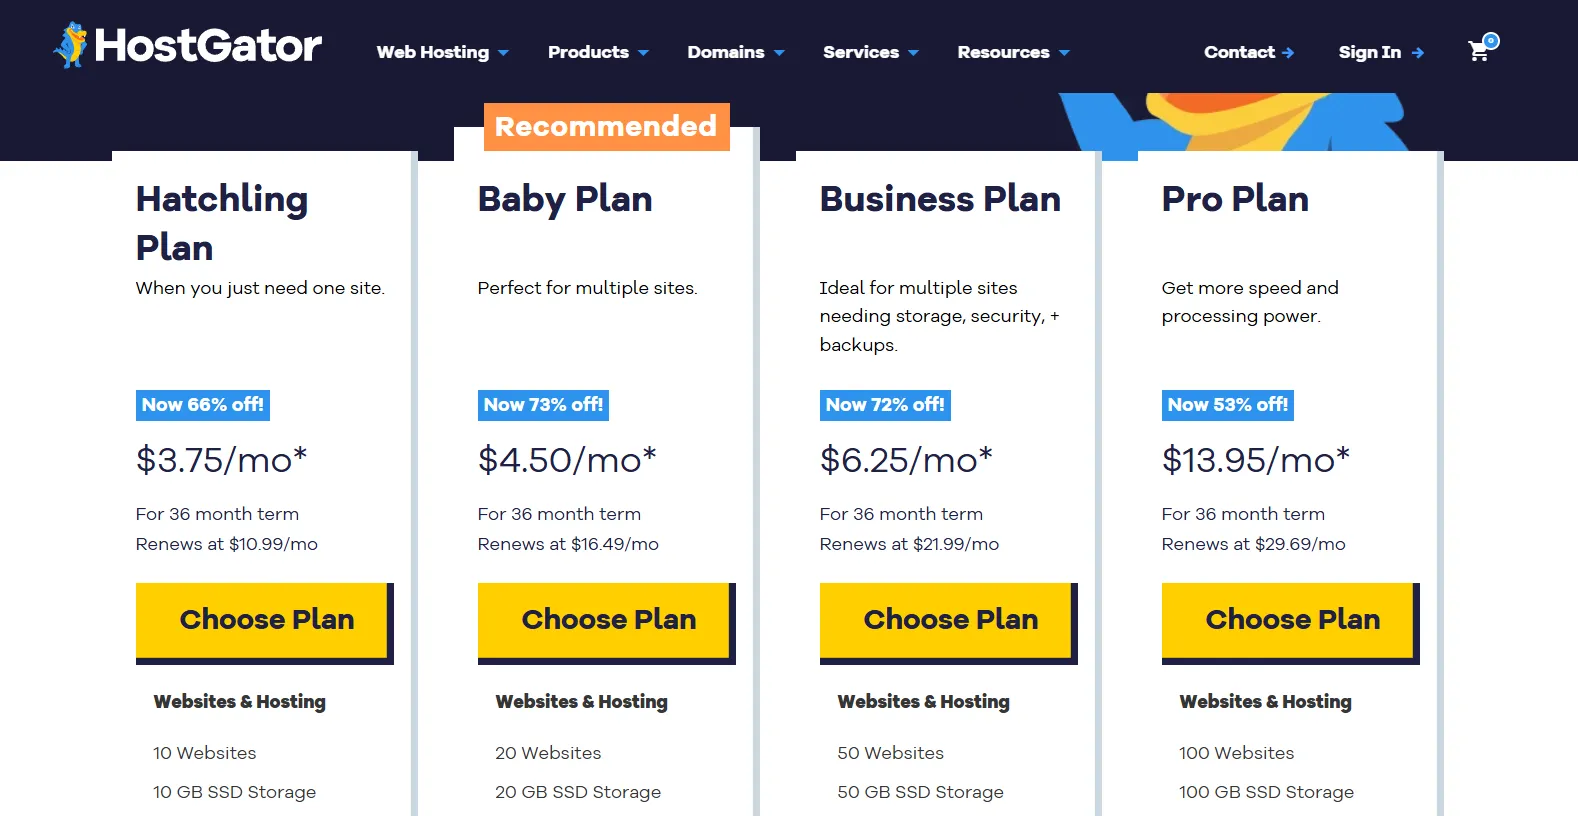Open the Services dropdown

click(869, 52)
